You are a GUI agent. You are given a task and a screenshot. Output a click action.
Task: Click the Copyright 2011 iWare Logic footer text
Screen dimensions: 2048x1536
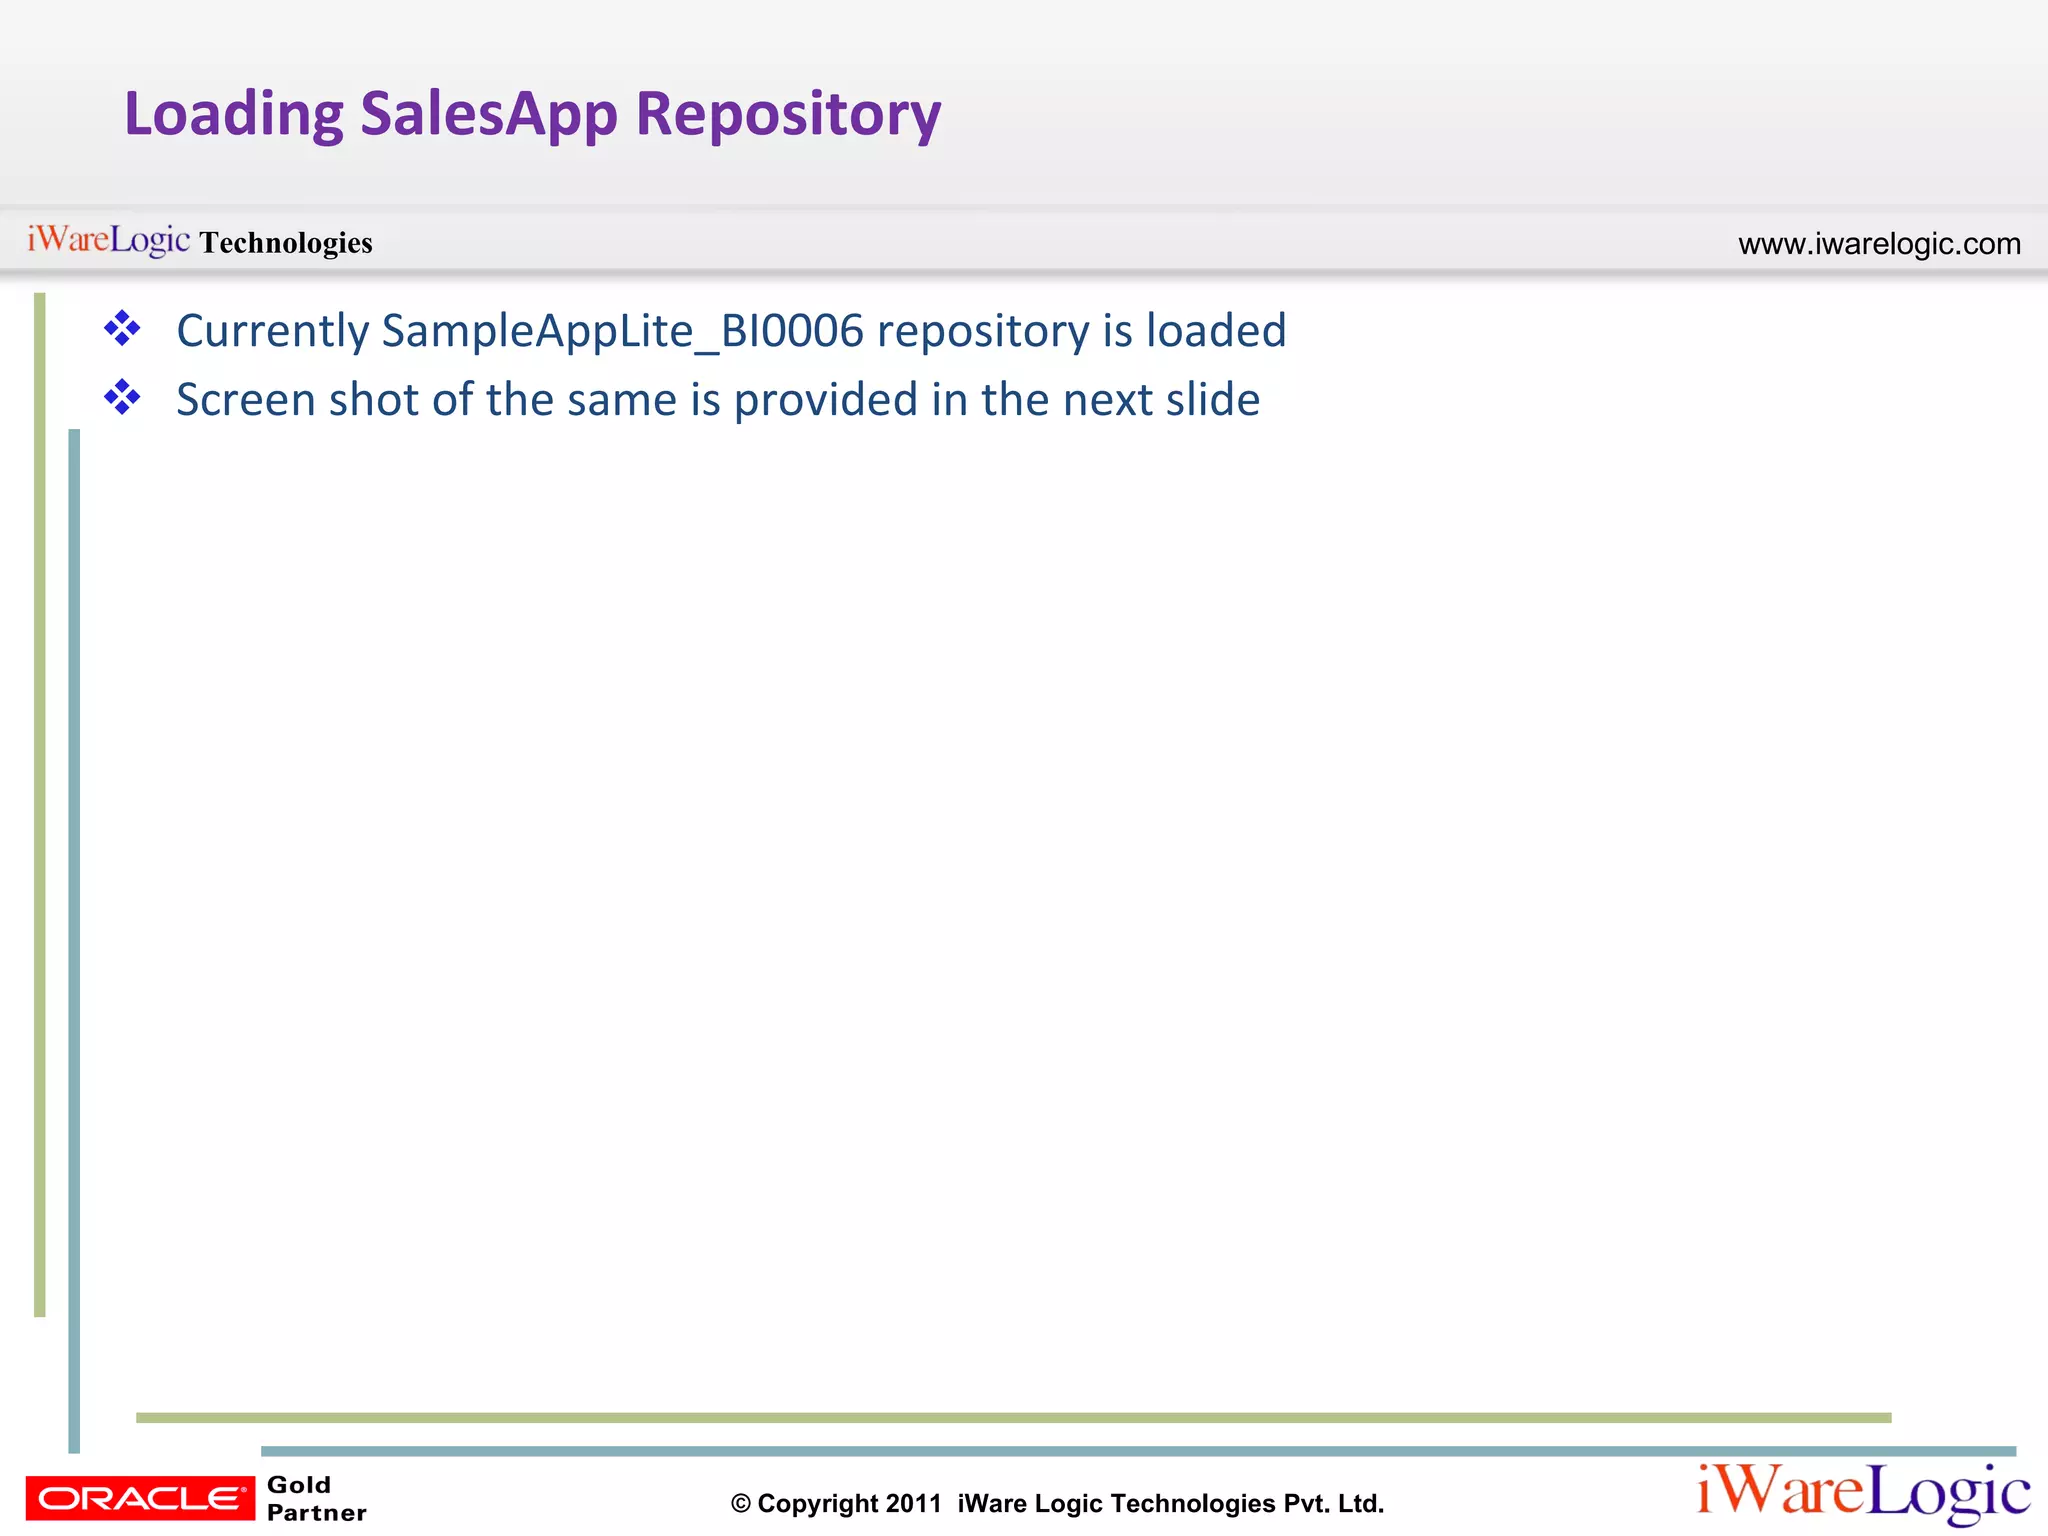pos(1057,1503)
